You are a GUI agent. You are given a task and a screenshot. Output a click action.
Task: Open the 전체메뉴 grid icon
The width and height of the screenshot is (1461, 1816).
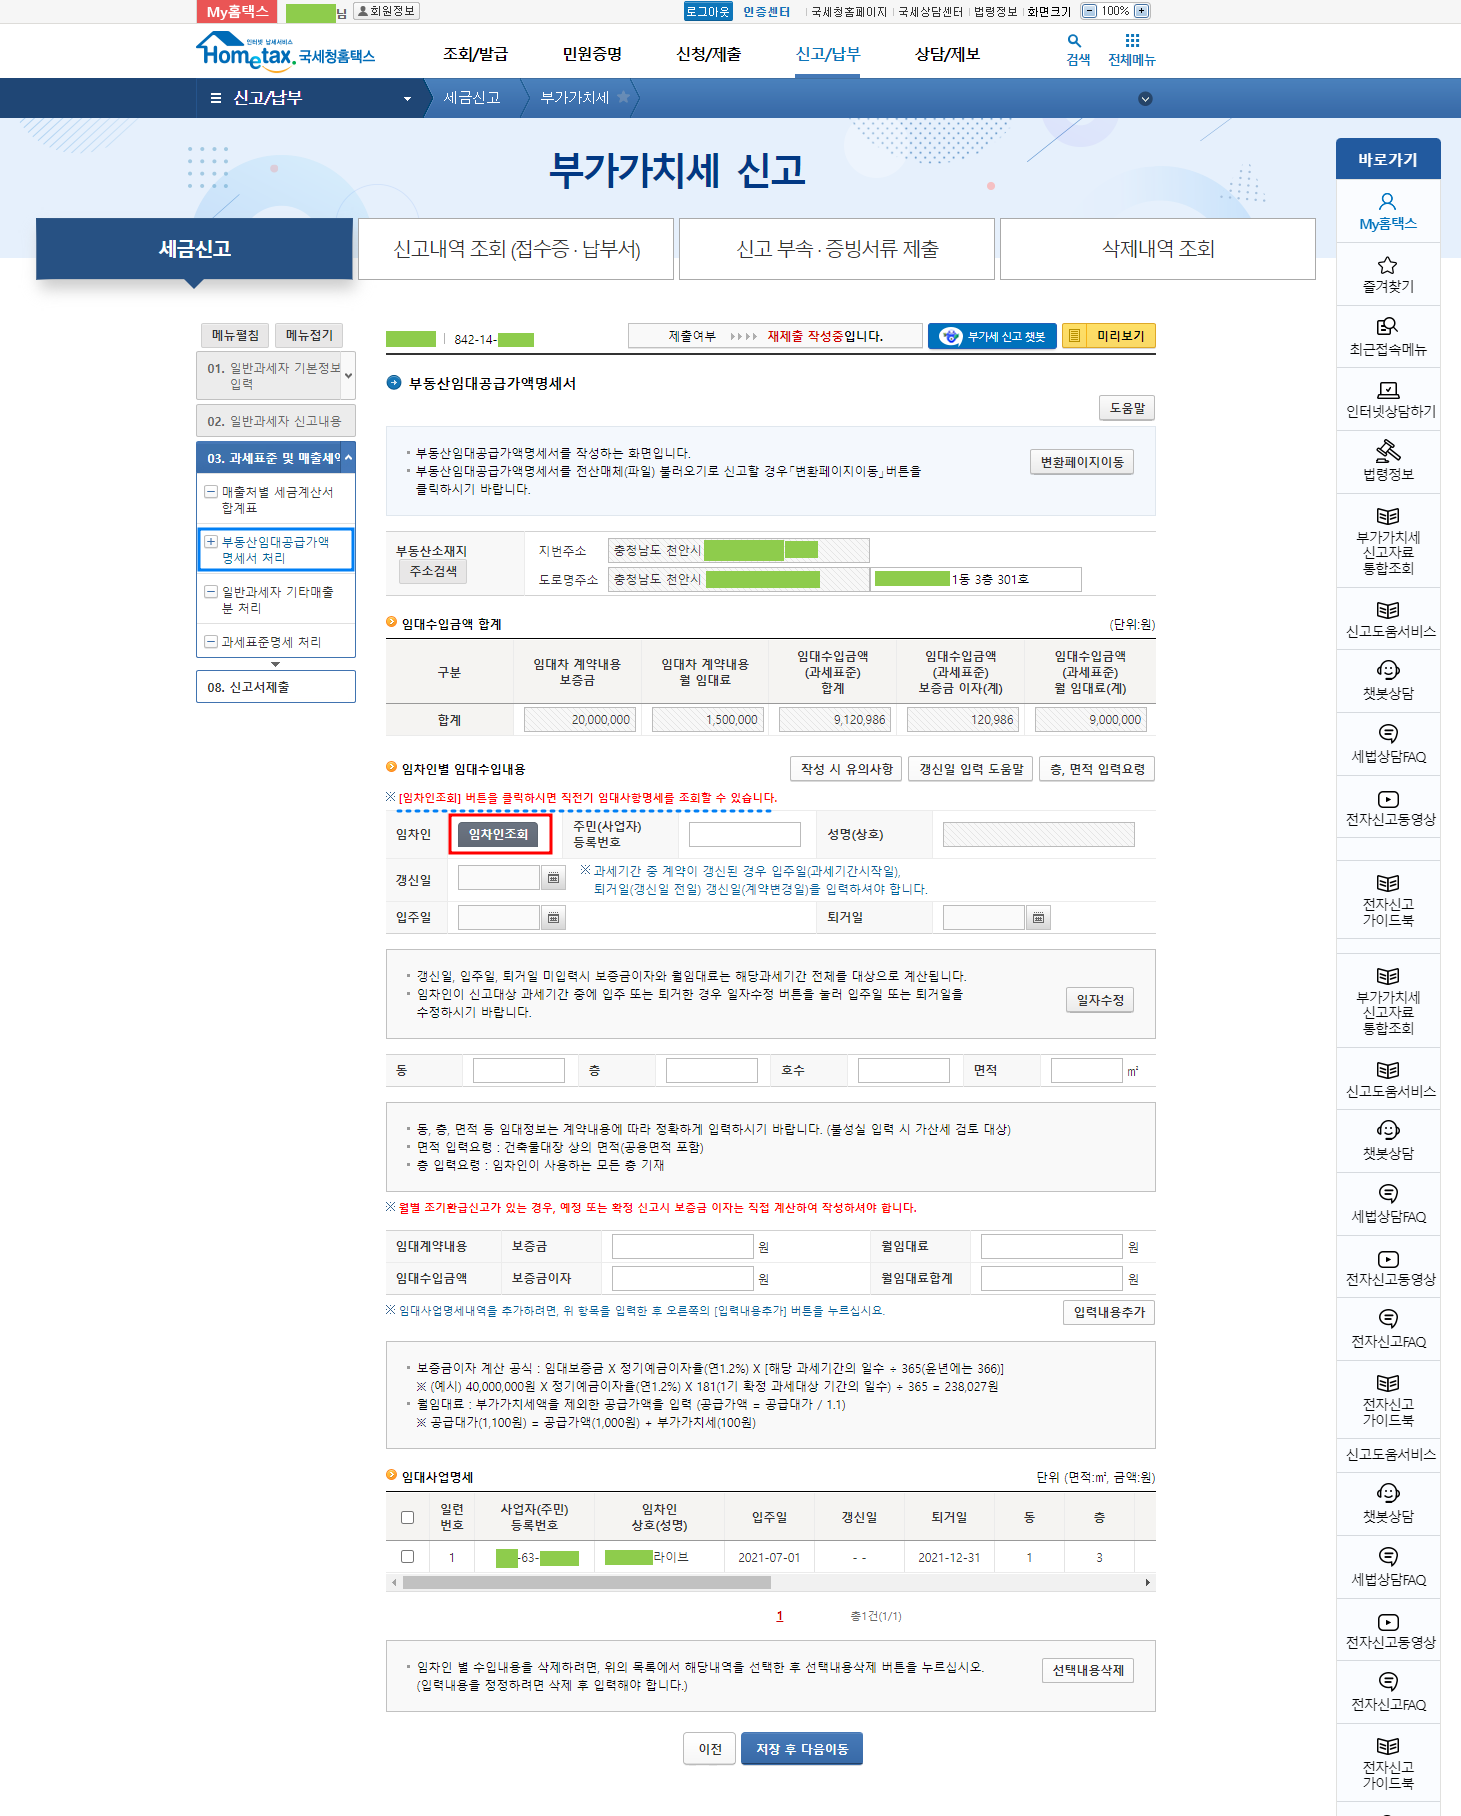(1132, 41)
